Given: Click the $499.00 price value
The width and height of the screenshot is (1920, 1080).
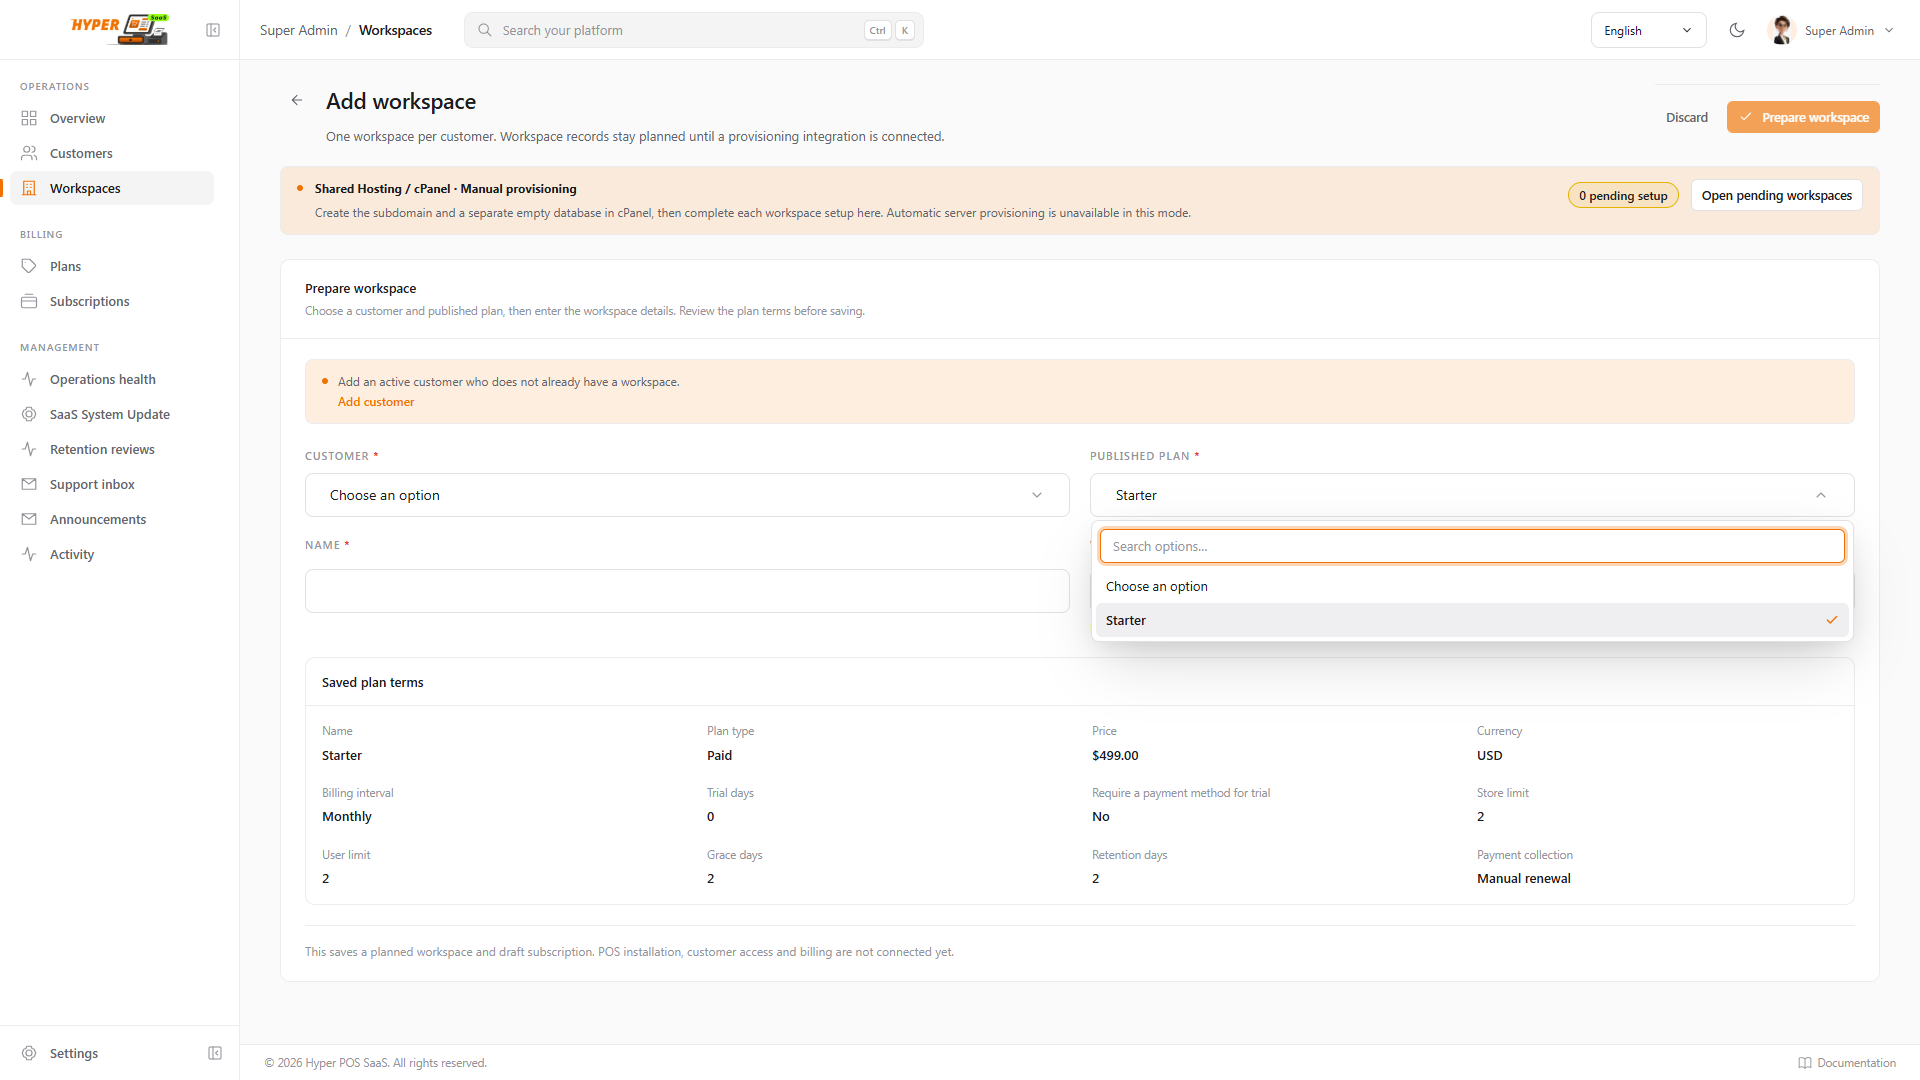Looking at the screenshot, I should 1114,755.
